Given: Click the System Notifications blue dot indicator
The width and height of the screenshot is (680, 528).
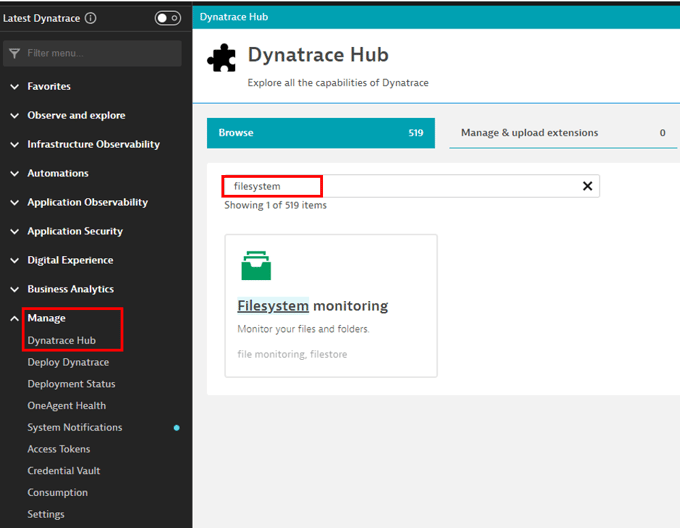Looking at the screenshot, I should pos(177,427).
